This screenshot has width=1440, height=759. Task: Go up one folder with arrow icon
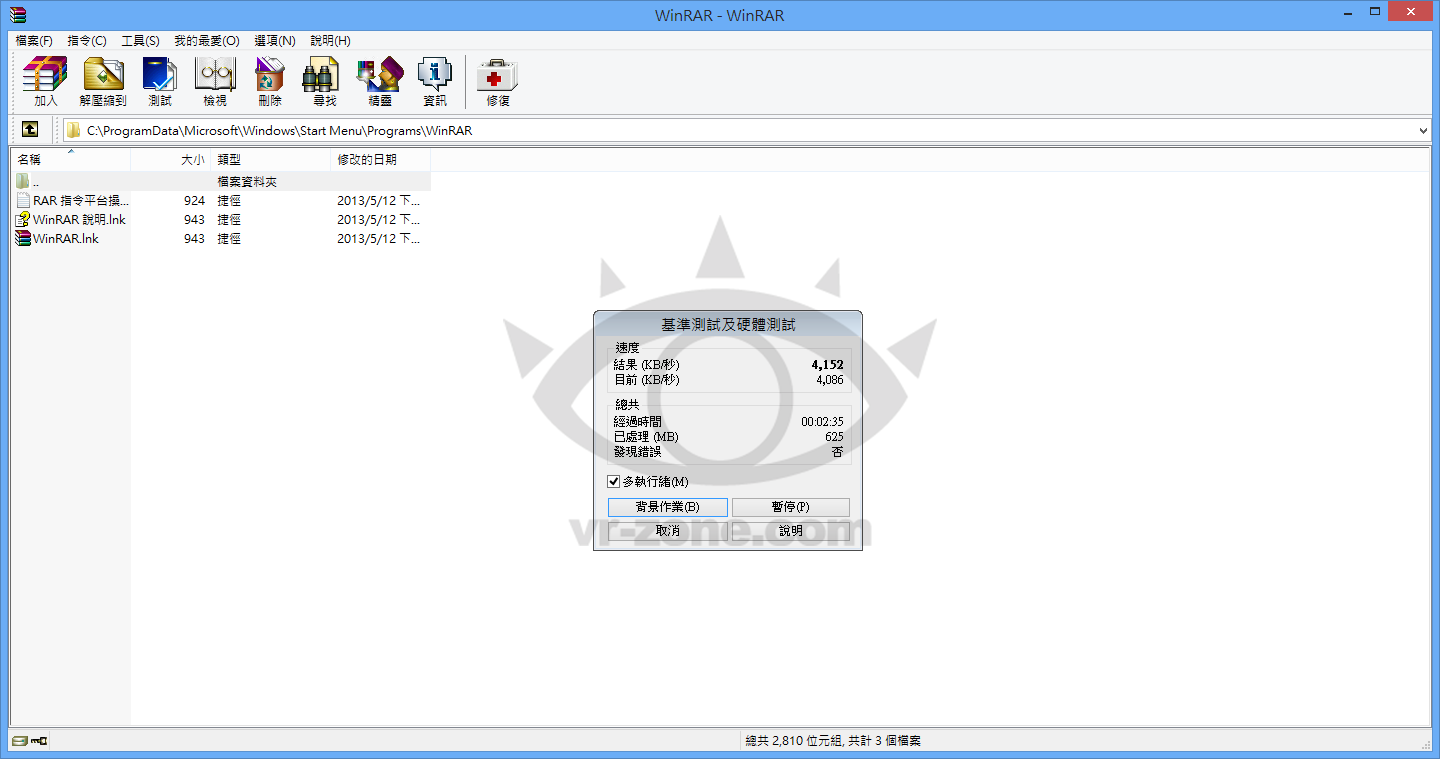pos(30,130)
